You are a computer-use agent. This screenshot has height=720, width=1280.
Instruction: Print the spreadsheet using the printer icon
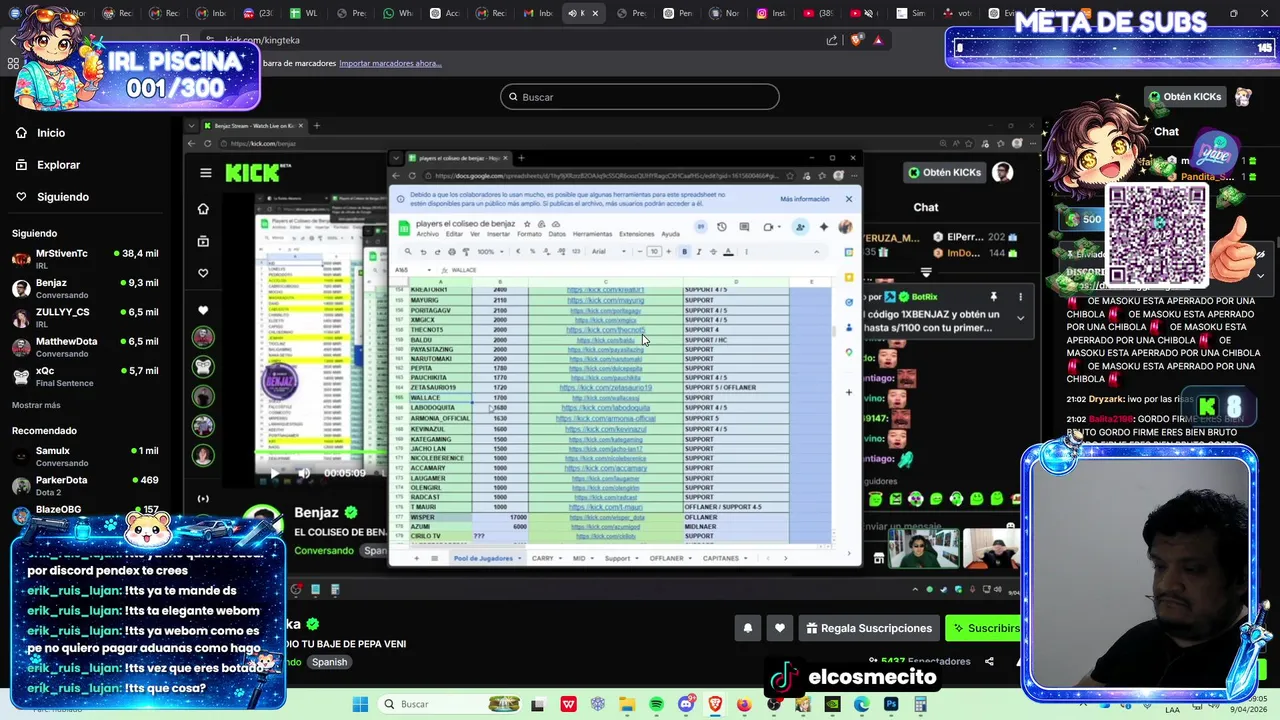(452, 252)
